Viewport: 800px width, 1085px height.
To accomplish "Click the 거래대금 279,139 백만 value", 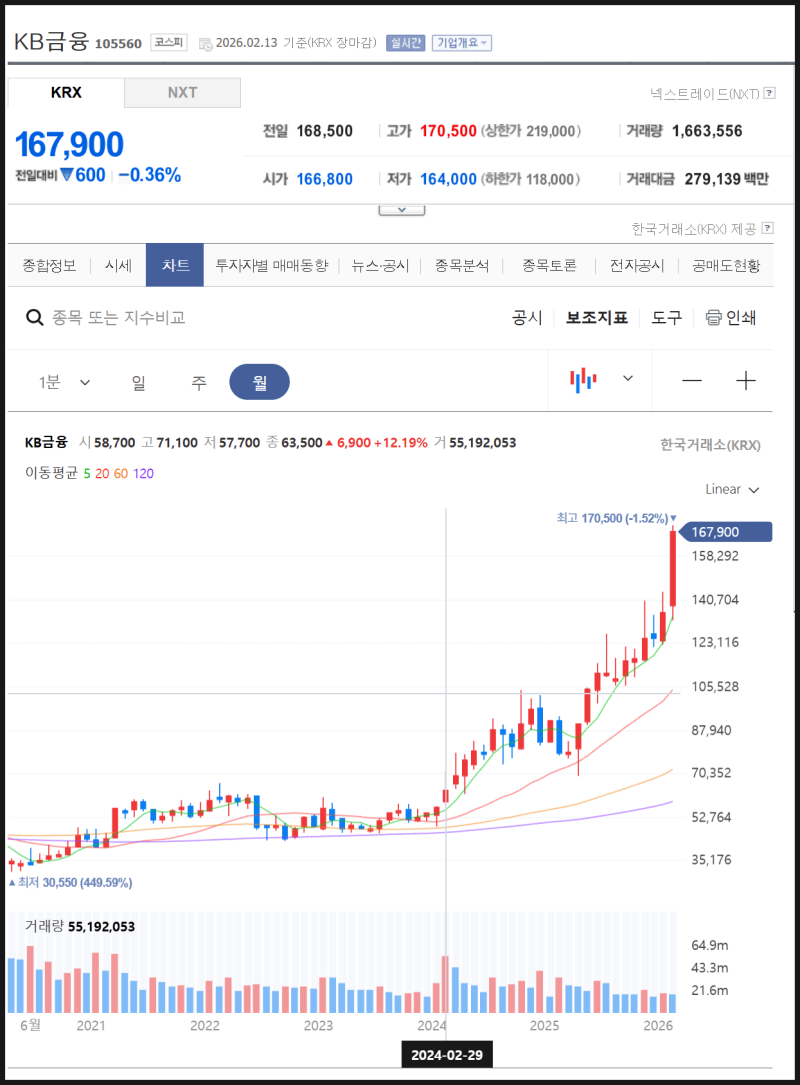I will pos(727,179).
